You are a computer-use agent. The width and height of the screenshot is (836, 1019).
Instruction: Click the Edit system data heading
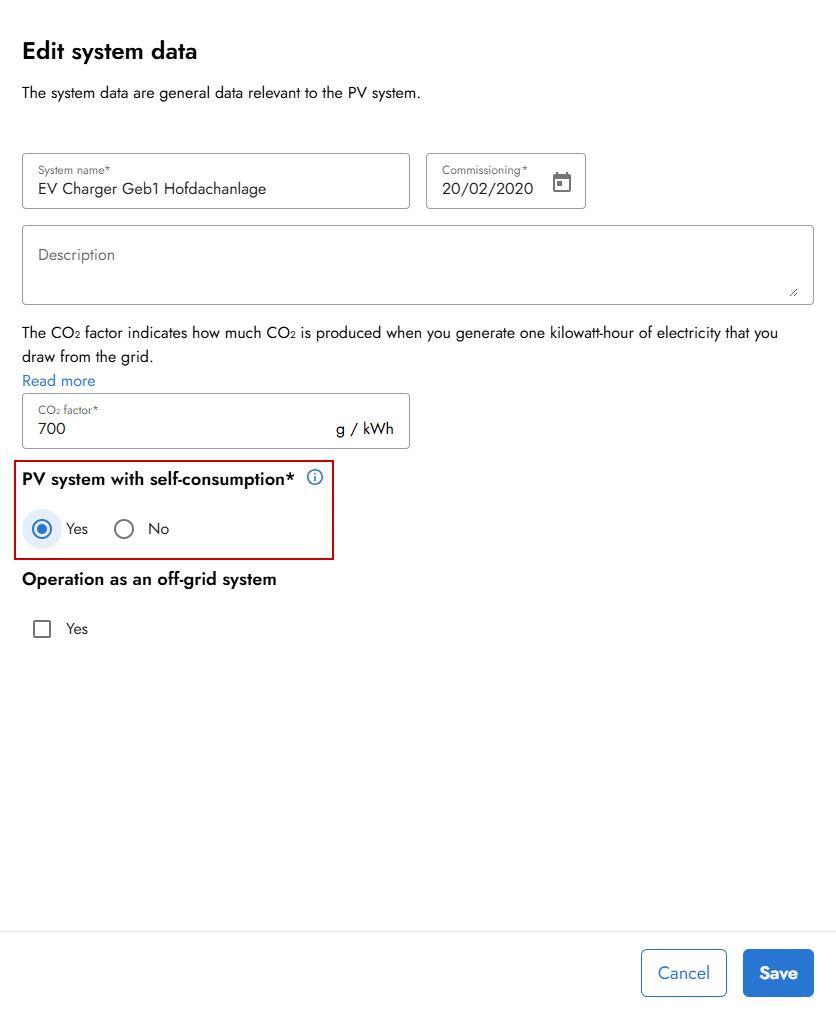(x=110, y=51)
